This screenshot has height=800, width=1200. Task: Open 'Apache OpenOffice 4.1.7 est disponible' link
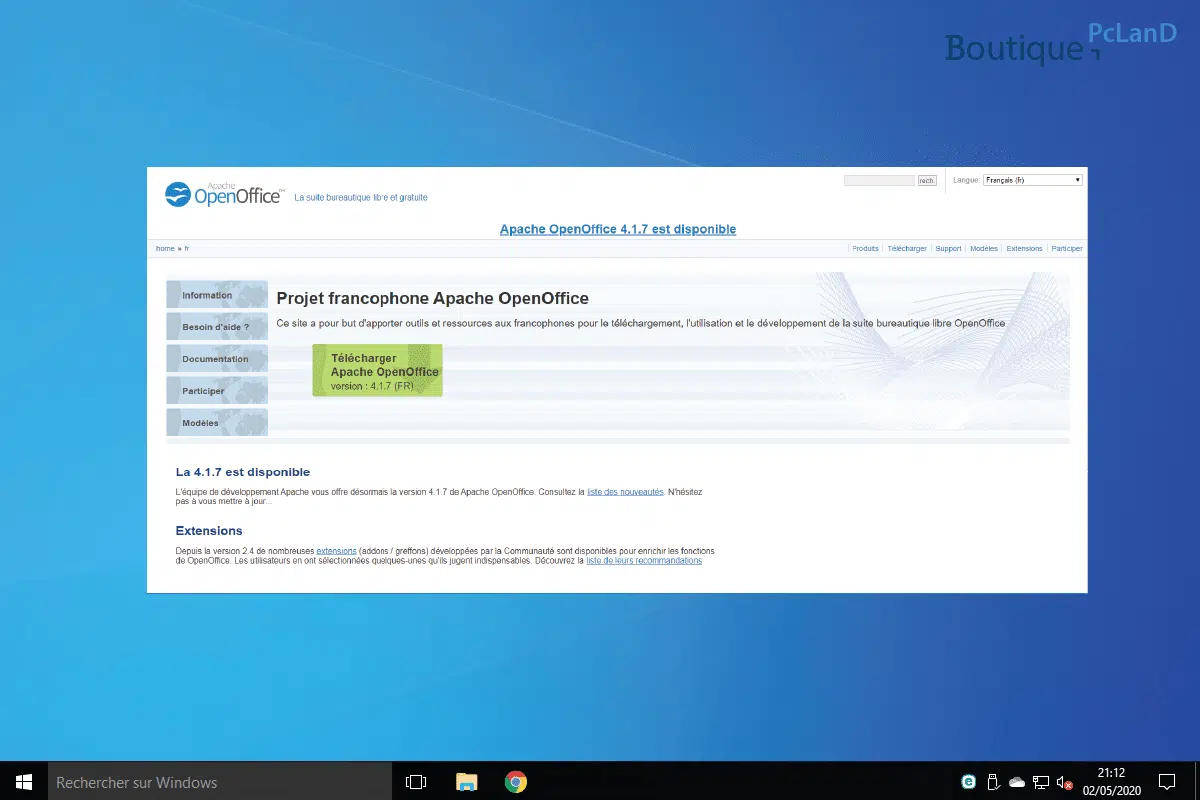click(618, 229)
